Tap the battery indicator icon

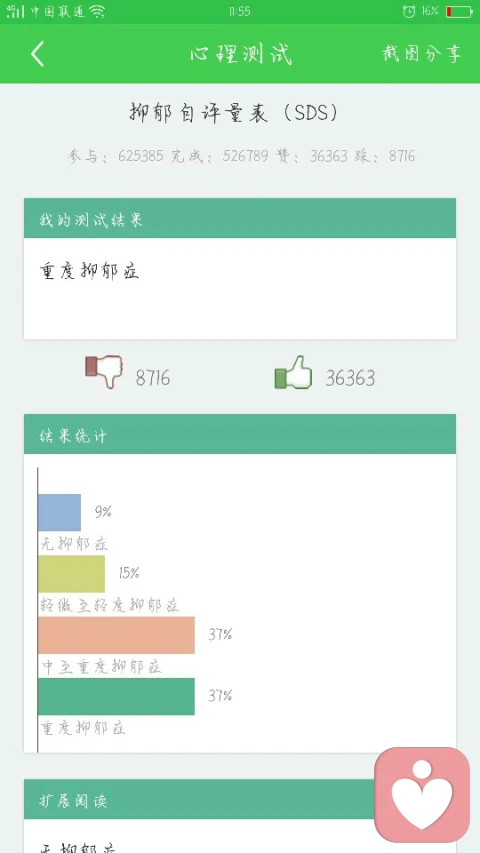pos(459,11)
